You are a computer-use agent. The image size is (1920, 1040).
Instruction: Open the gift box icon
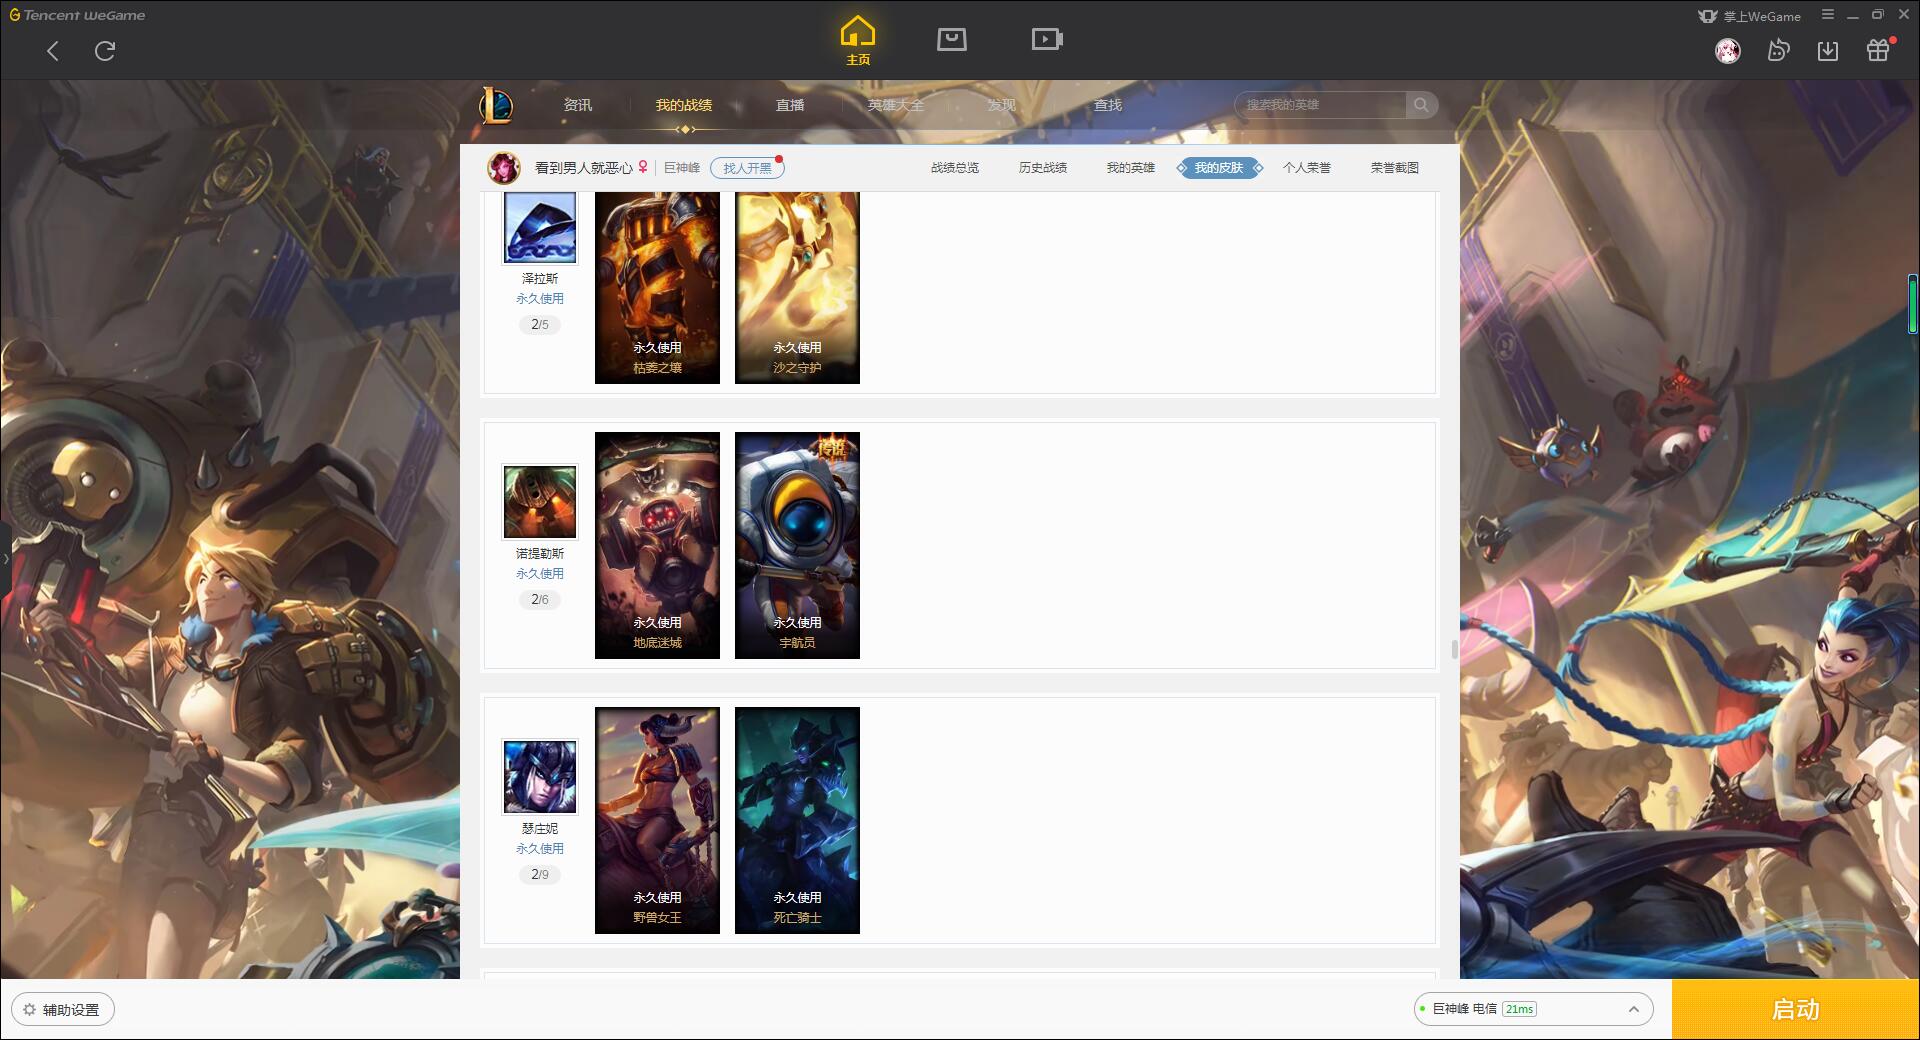pyautogui.click(x=1878, y=50)
